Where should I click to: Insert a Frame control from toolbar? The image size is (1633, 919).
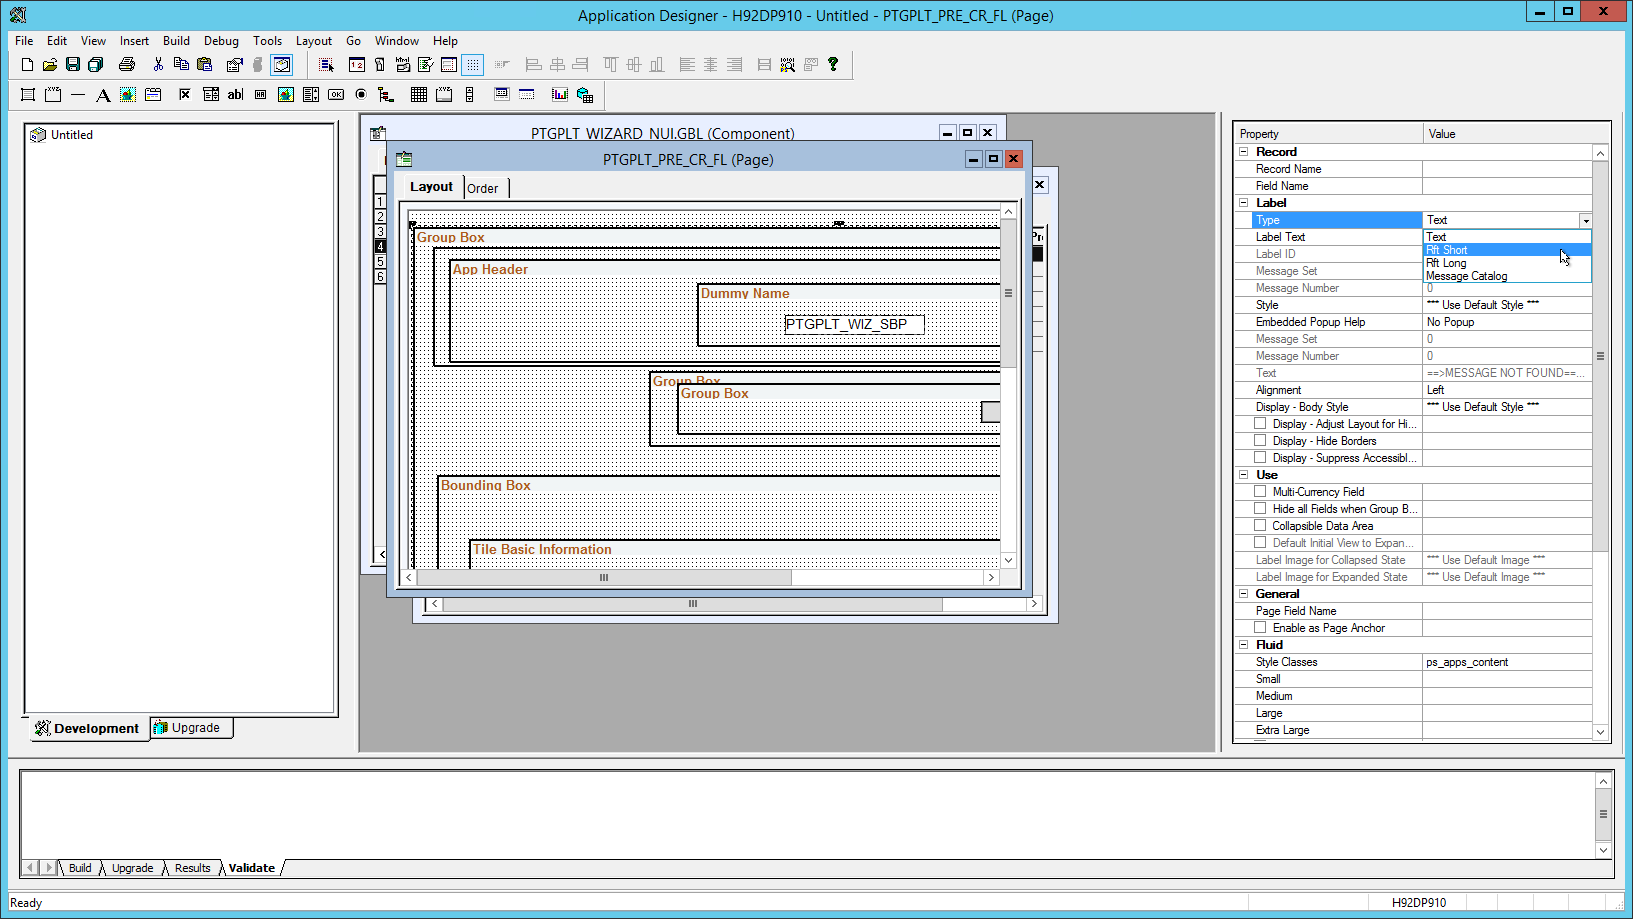pos(28,95)
